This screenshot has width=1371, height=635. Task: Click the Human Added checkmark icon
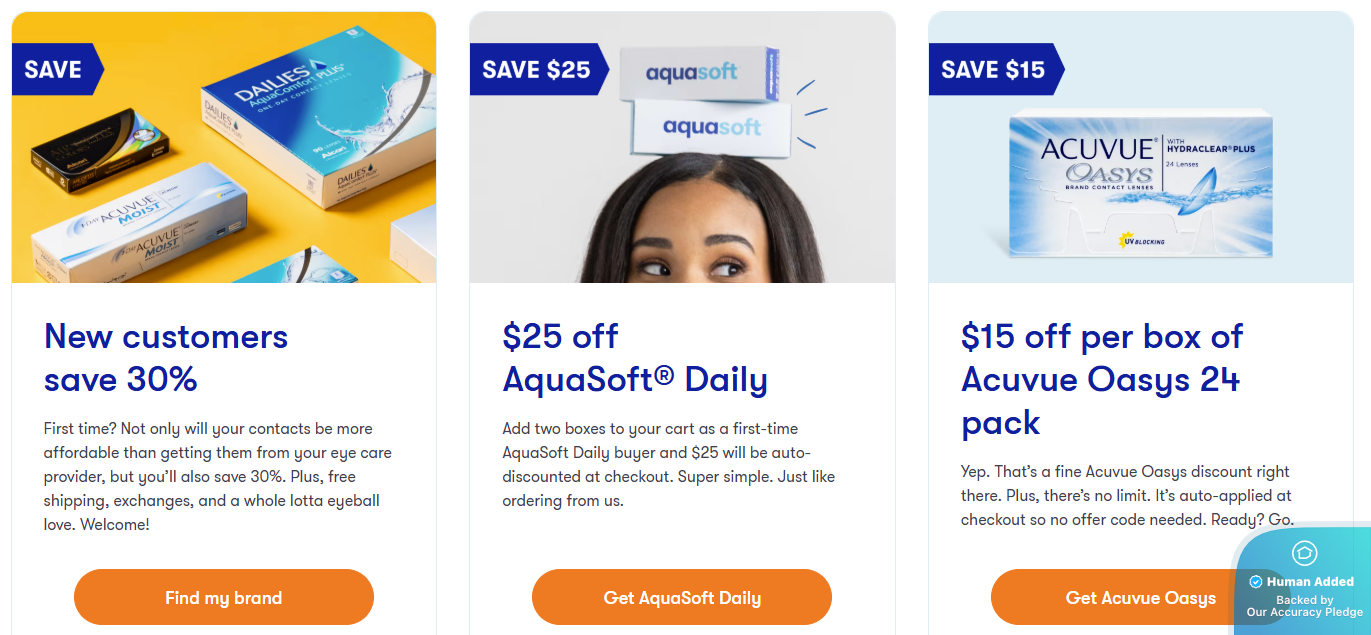pyautogui.click(x=1256, y=582)
